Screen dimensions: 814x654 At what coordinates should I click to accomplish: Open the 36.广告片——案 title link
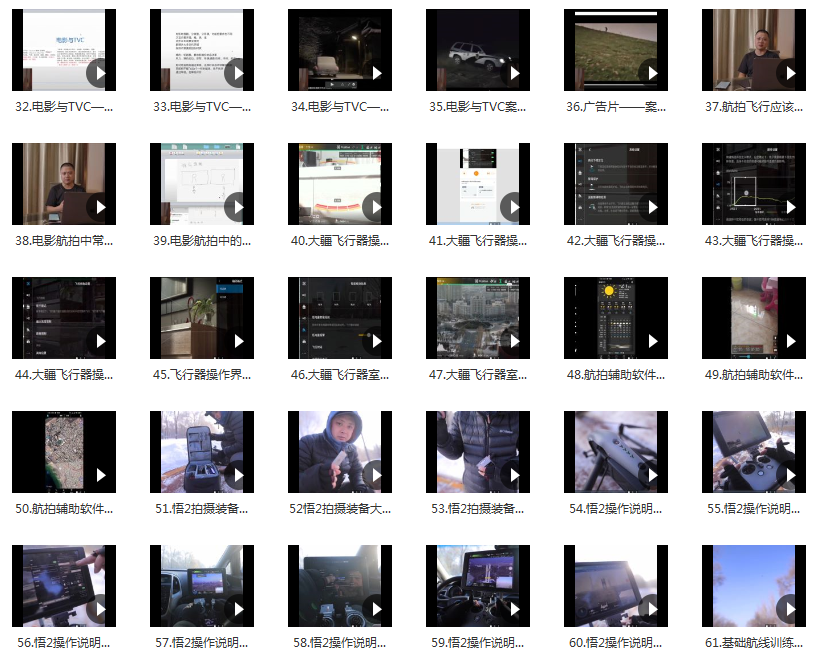615,107
